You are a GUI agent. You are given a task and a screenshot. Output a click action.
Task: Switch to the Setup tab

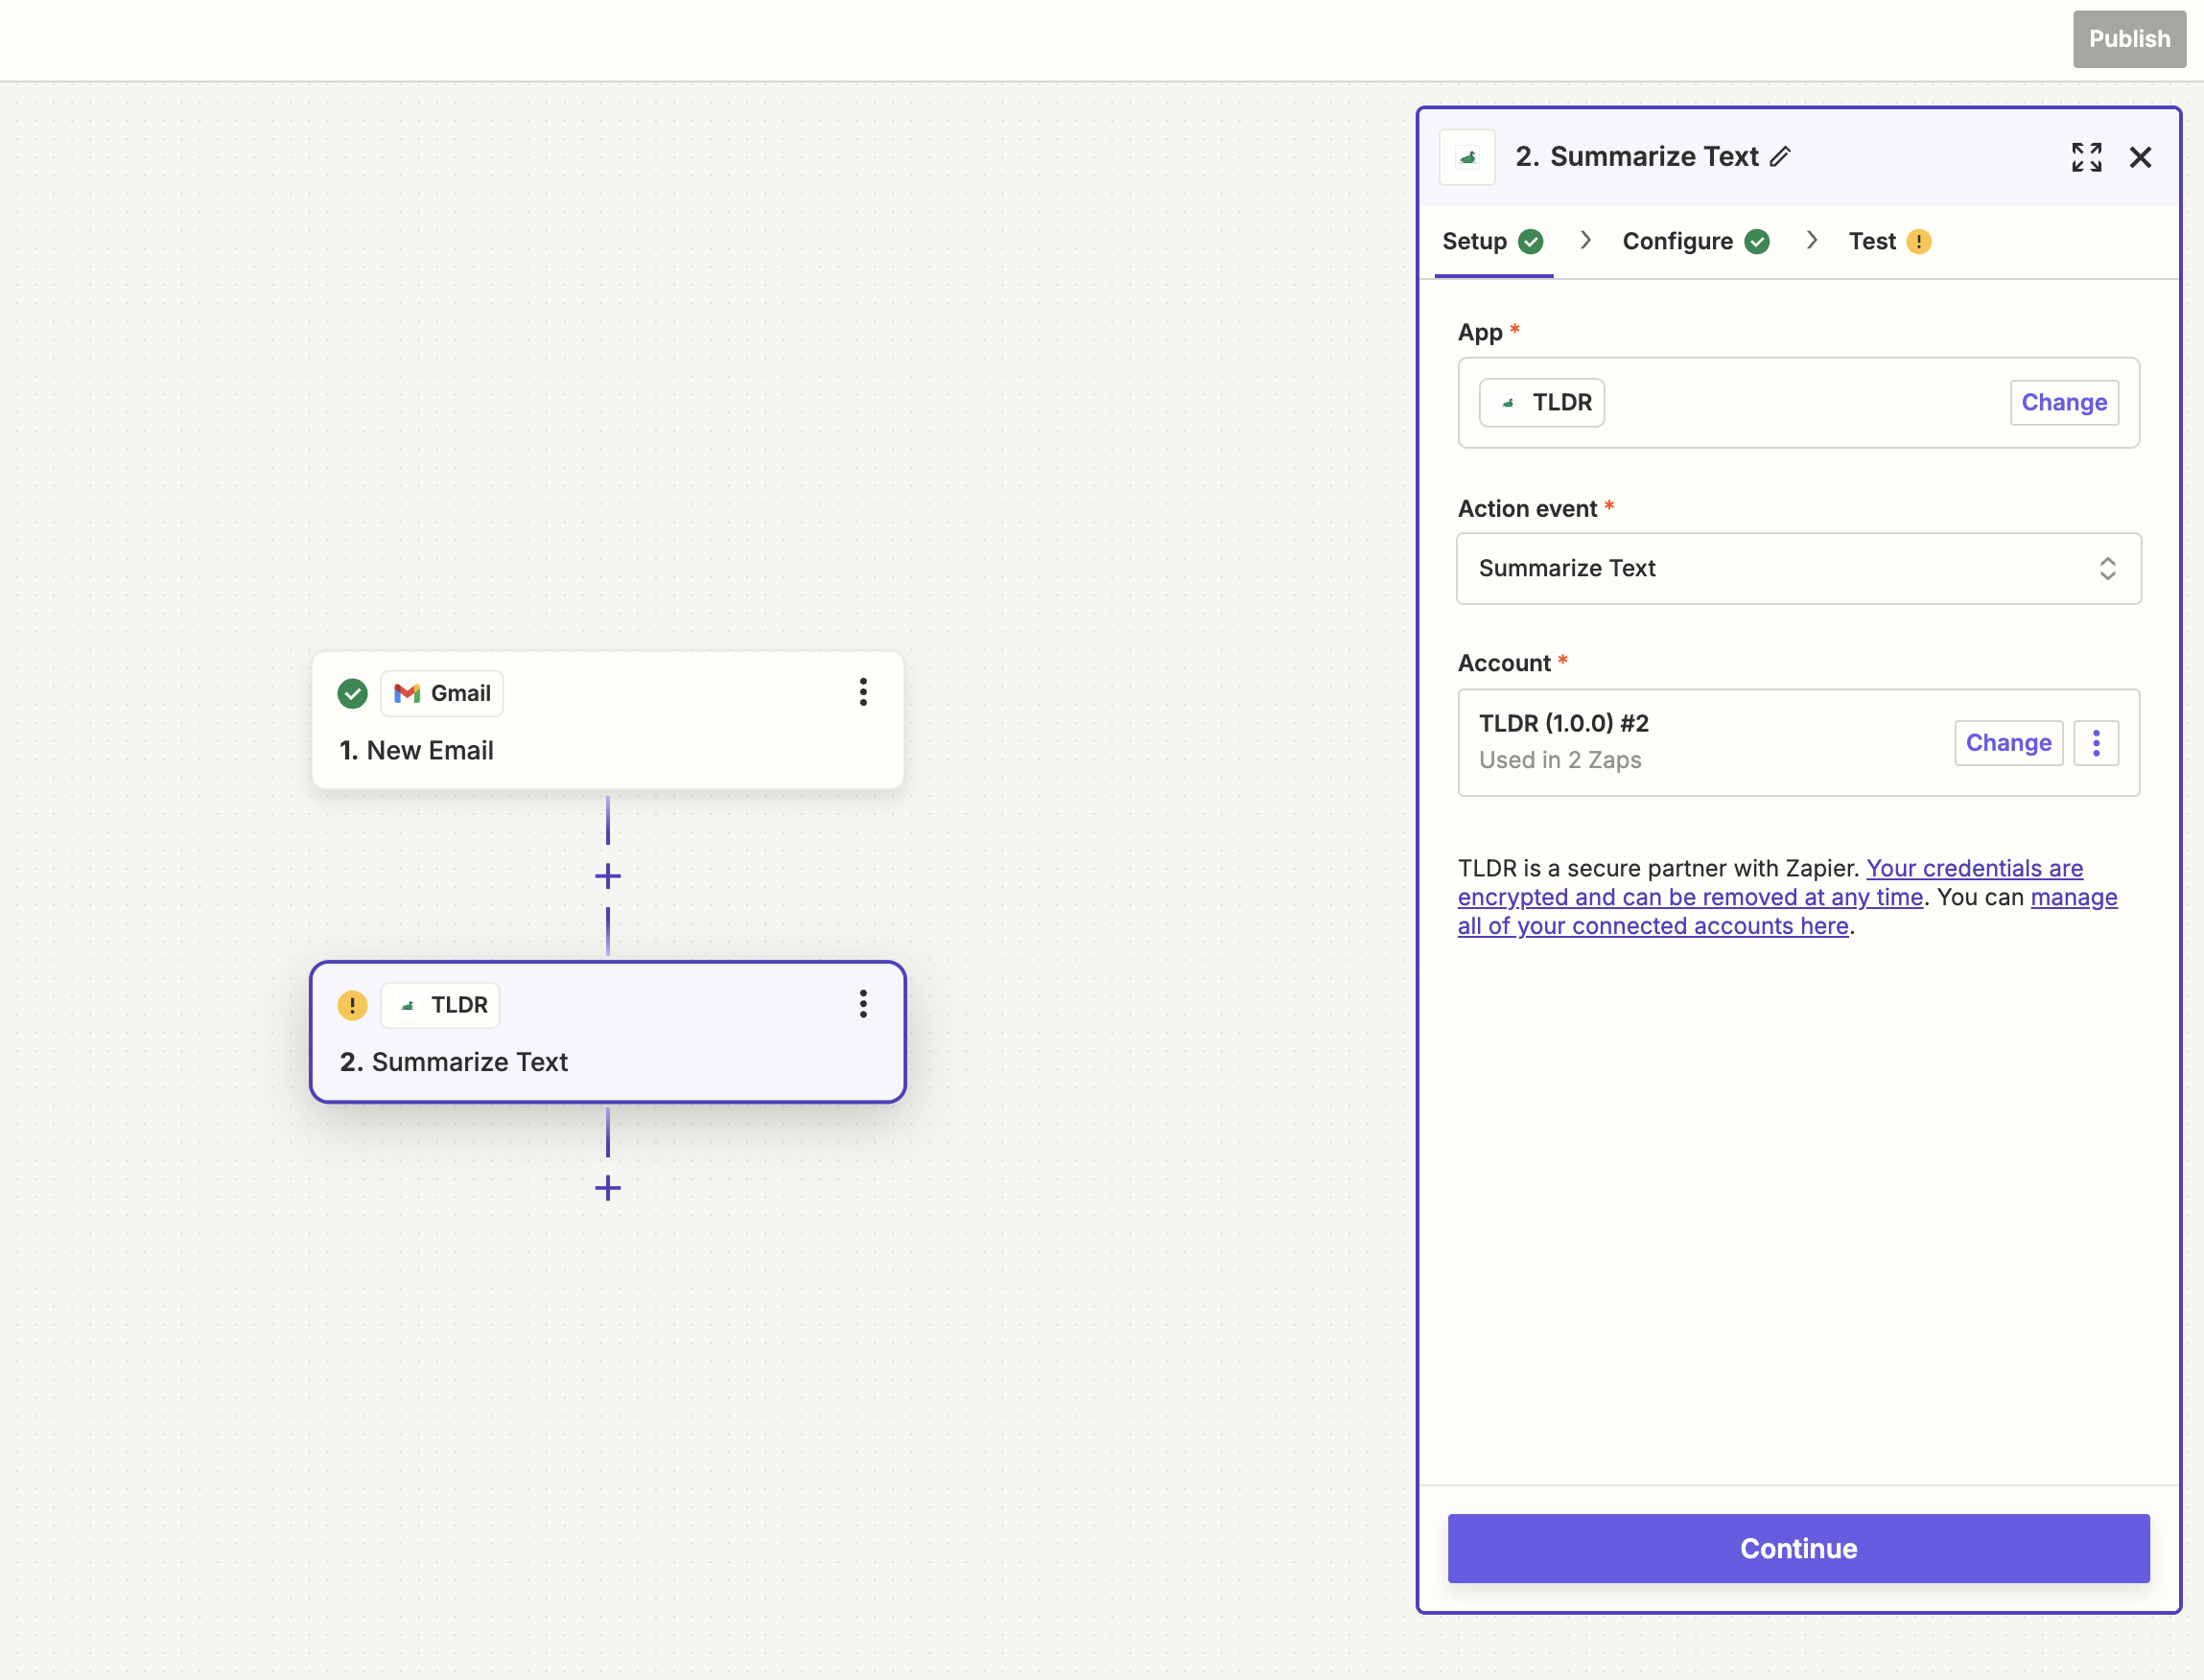coord(1493,241)
